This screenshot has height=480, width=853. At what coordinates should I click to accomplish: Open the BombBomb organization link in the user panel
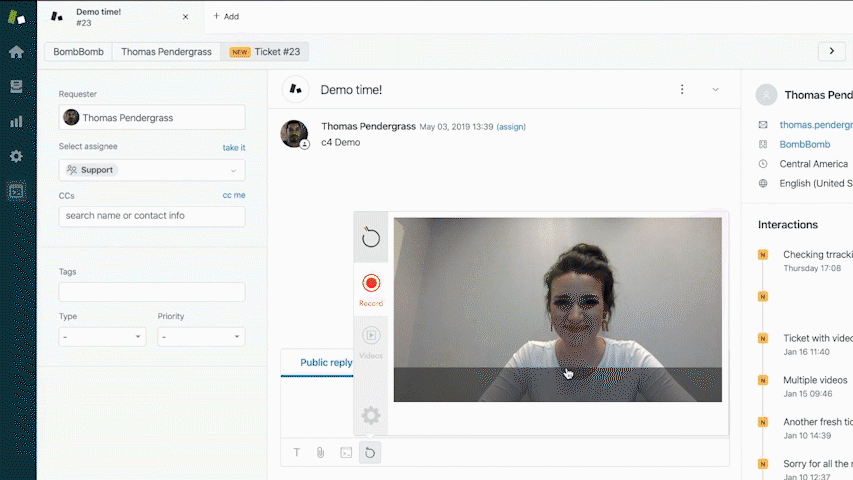[x=805, y=144]
